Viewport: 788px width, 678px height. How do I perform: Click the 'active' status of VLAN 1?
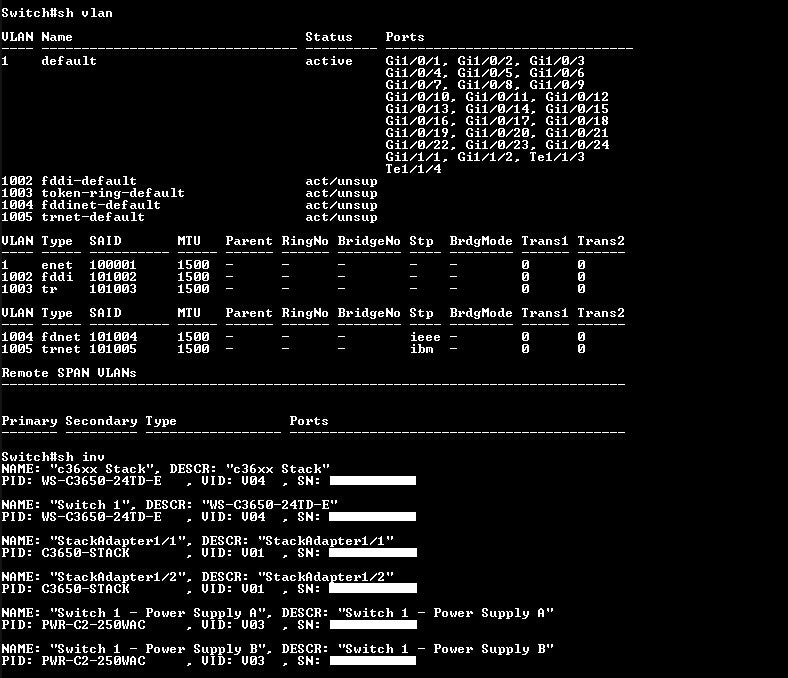pyautogui.click(x=329, y=61)
